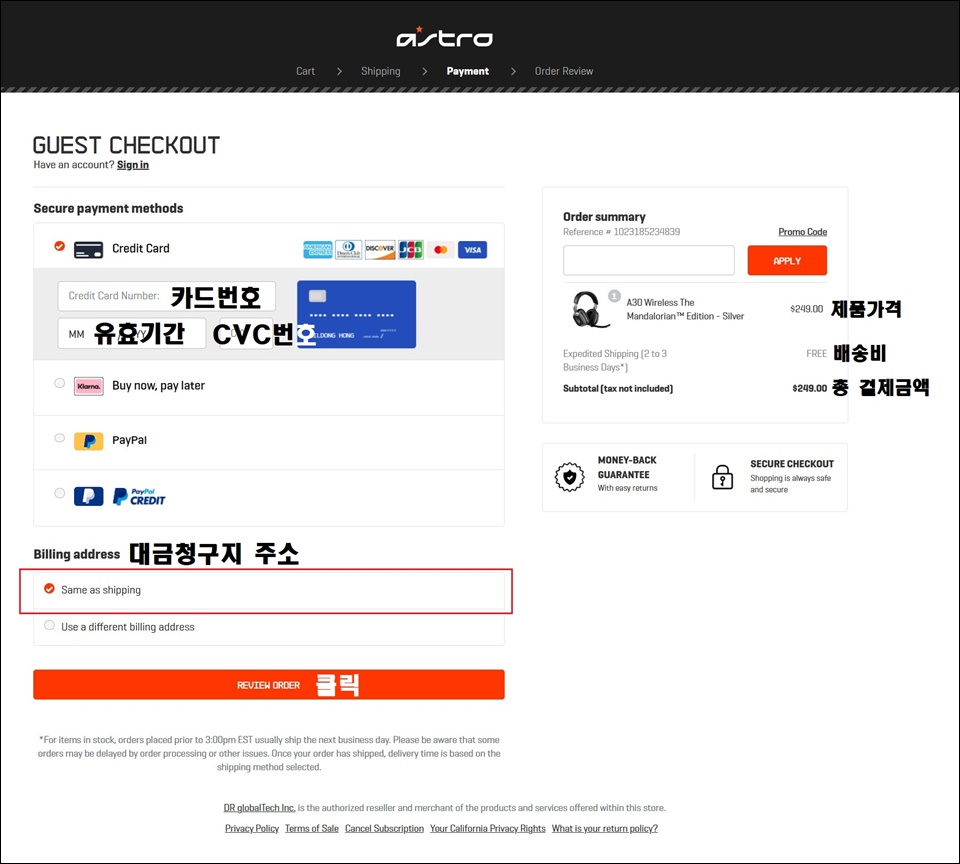Click the Subtotal (tax not included) label
The width and height of the screenshot is (960, 864).
click(618, 389)
